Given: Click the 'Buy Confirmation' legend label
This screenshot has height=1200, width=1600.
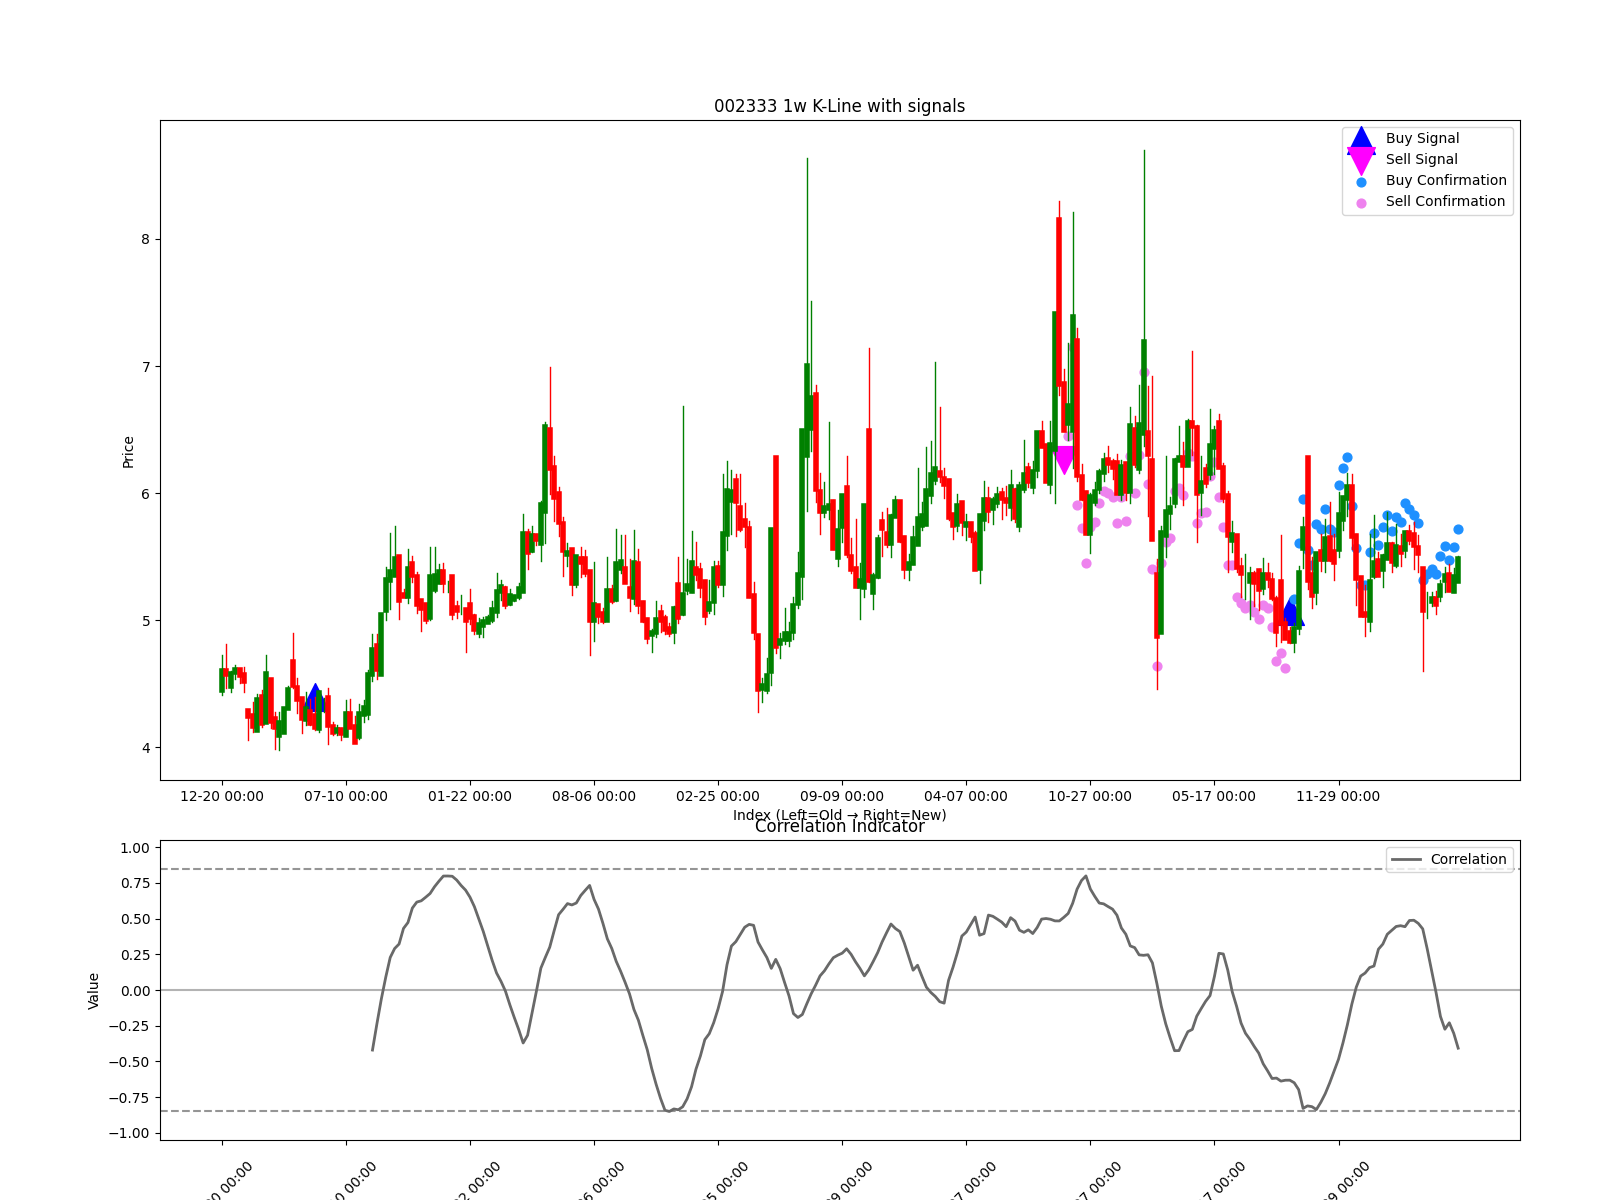Looking at the screenshot, I should [x=1446, y=180].
